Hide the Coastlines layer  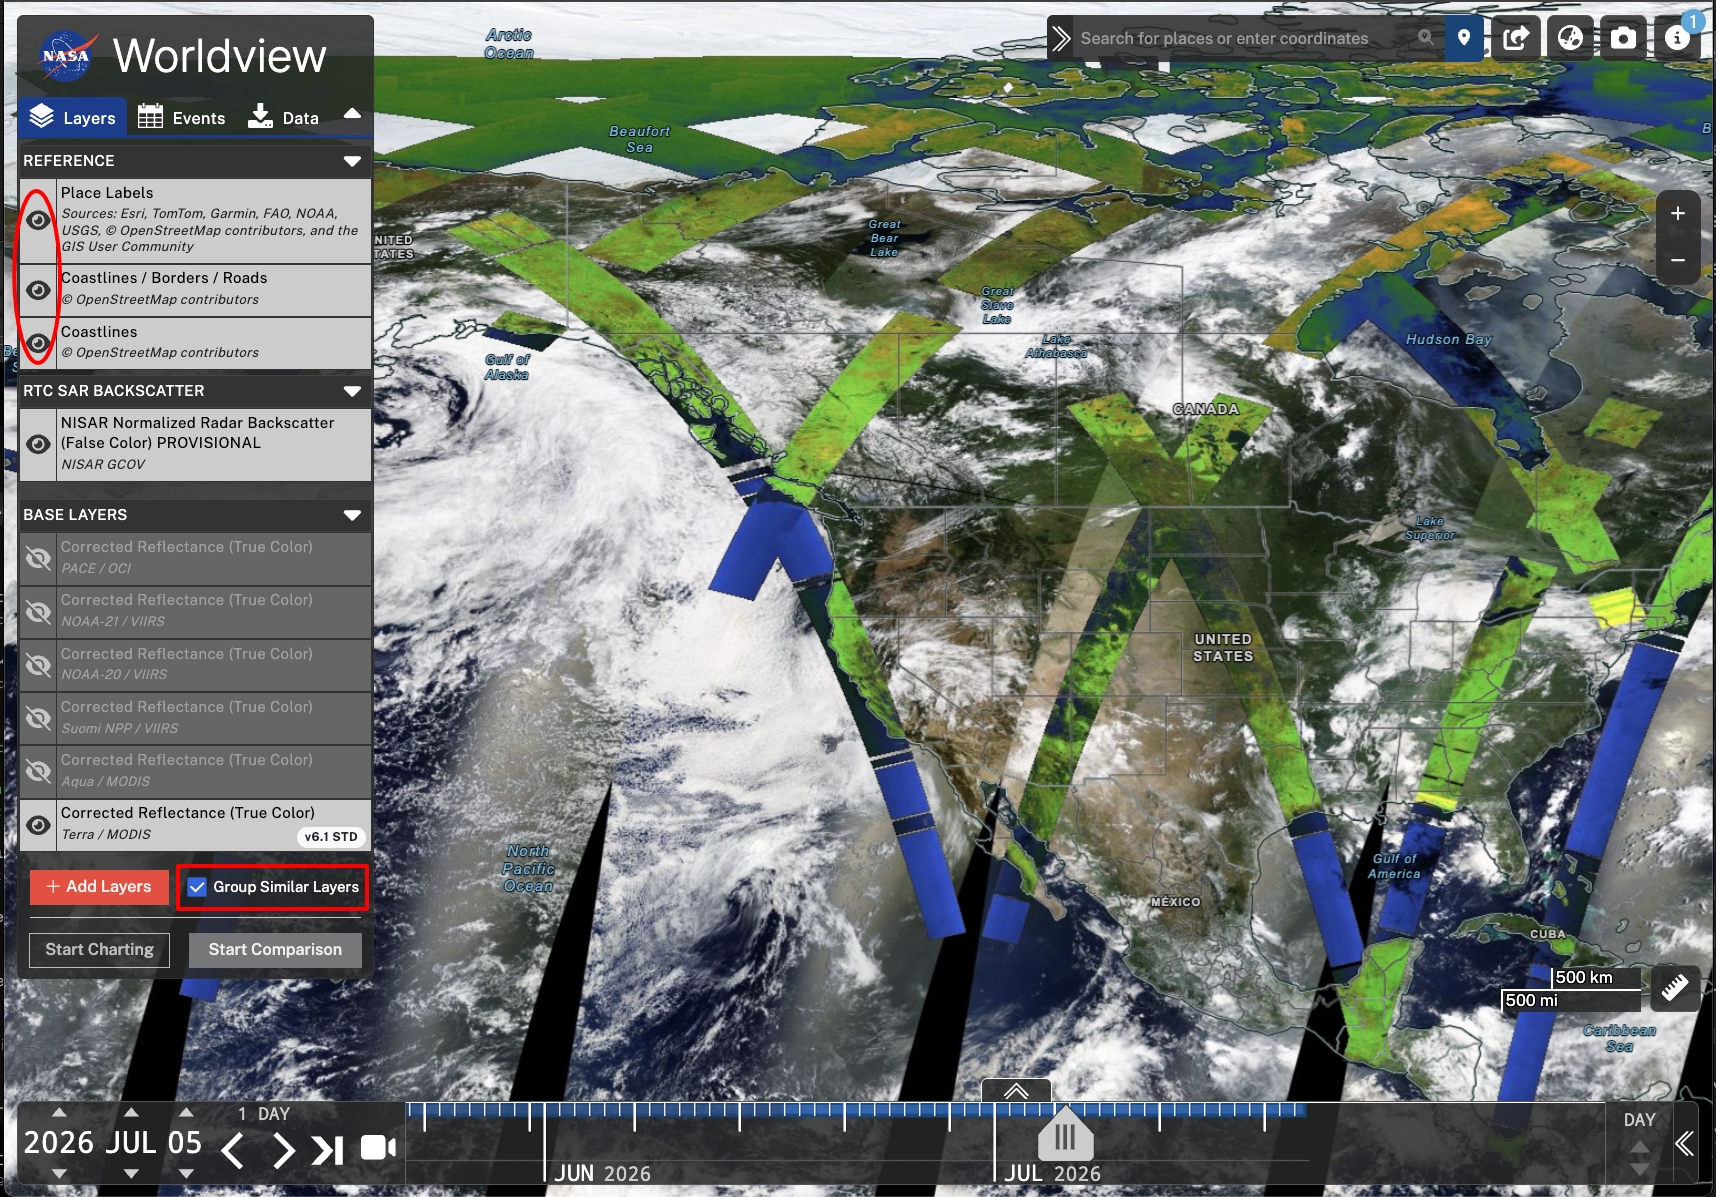pyautogui.click(x=38, y=343)
